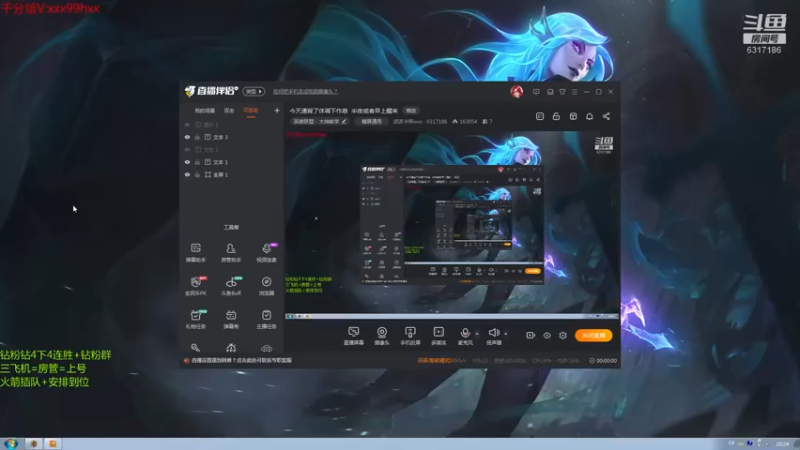The image size is (800, 450).
Task: Click the pencil icon beside 英雄联盟·大神教学
Action: [344, 121]
